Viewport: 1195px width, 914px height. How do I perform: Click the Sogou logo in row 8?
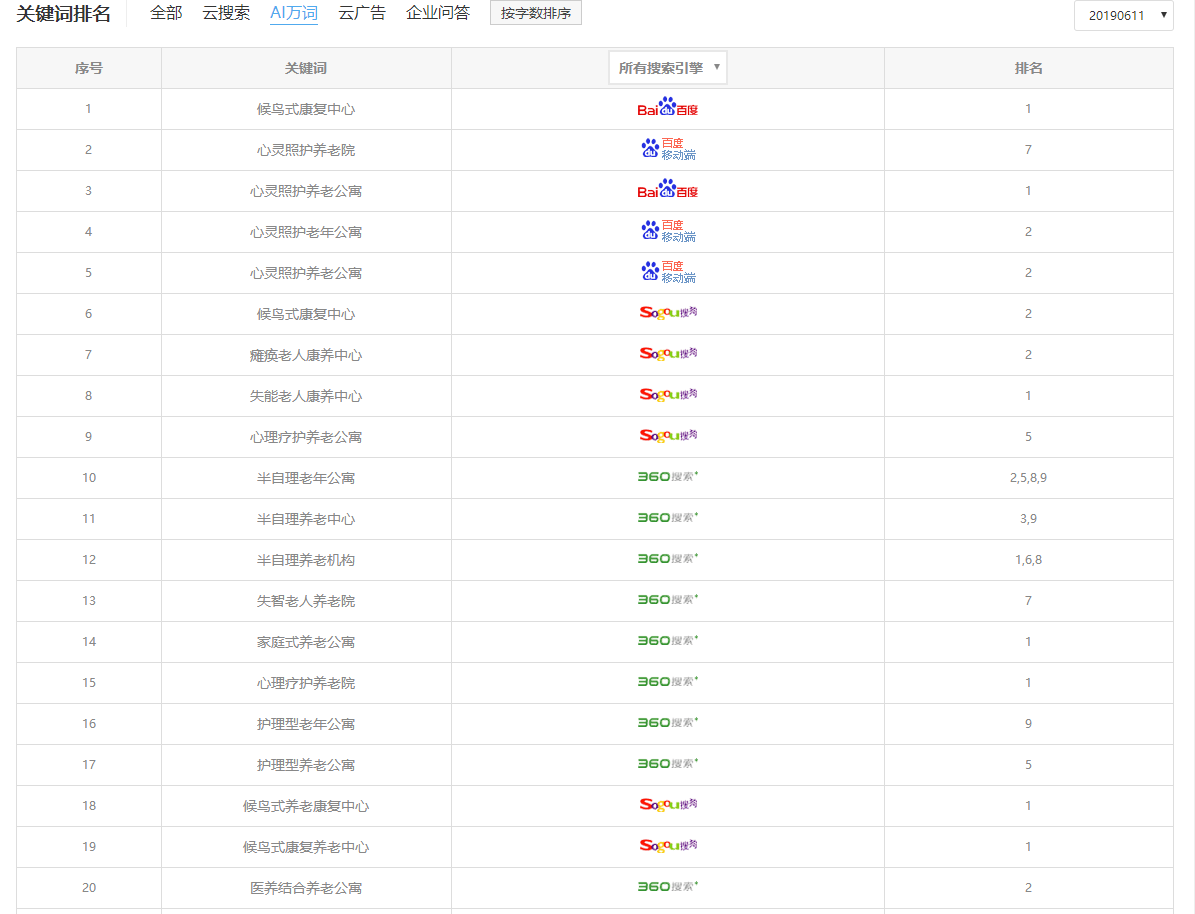[x=668, y=395]
